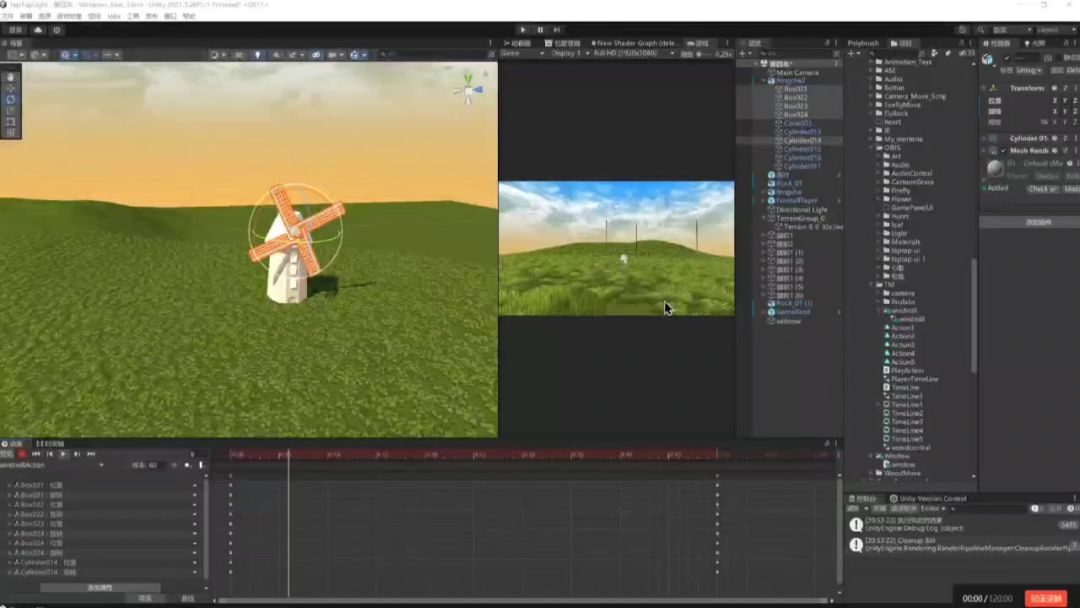Viewport: 1080px width, 608px height.
Task: Click the cloud icon in the top toolbar
Action: [39, 30]
